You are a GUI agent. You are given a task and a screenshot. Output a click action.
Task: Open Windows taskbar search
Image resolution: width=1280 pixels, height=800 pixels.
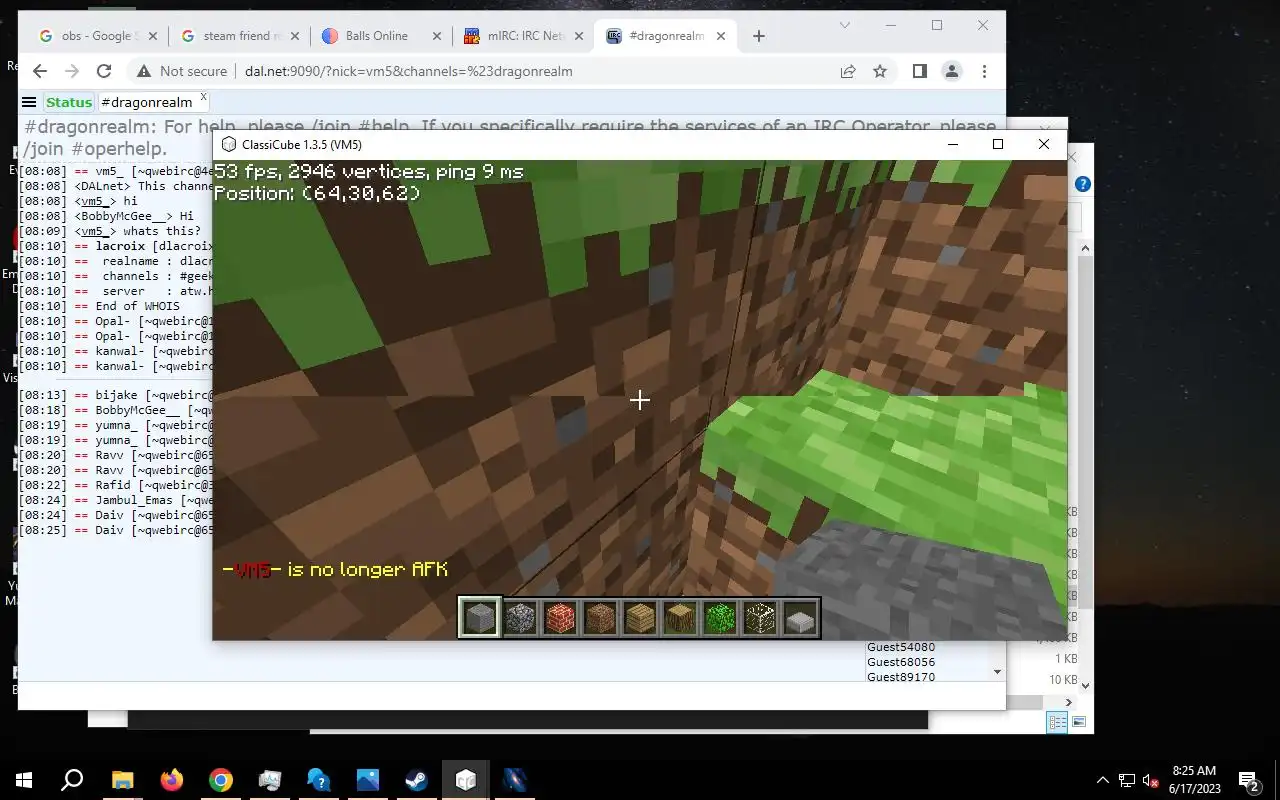coord(72,780)
